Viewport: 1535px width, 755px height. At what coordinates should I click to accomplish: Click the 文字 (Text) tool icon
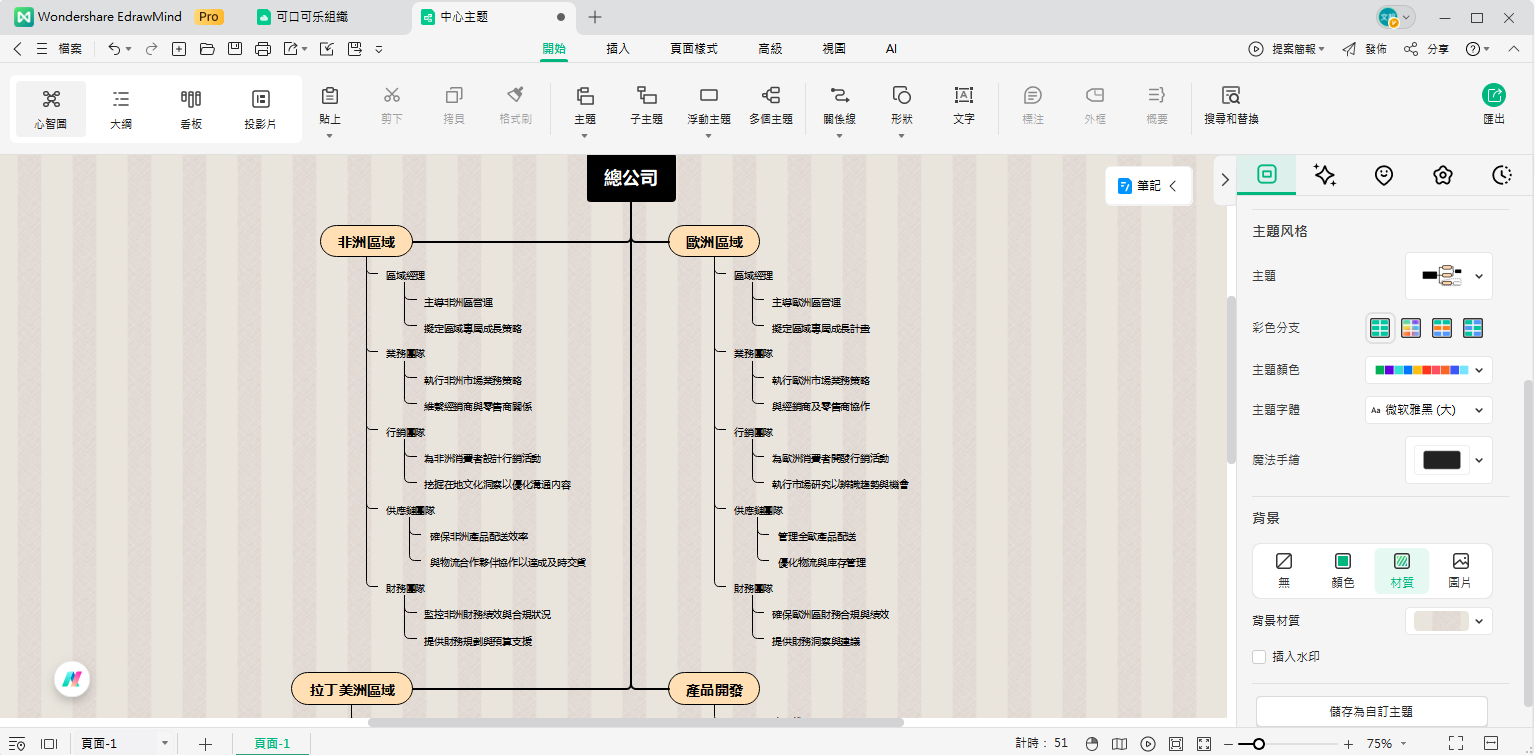[x=963, y=96]
